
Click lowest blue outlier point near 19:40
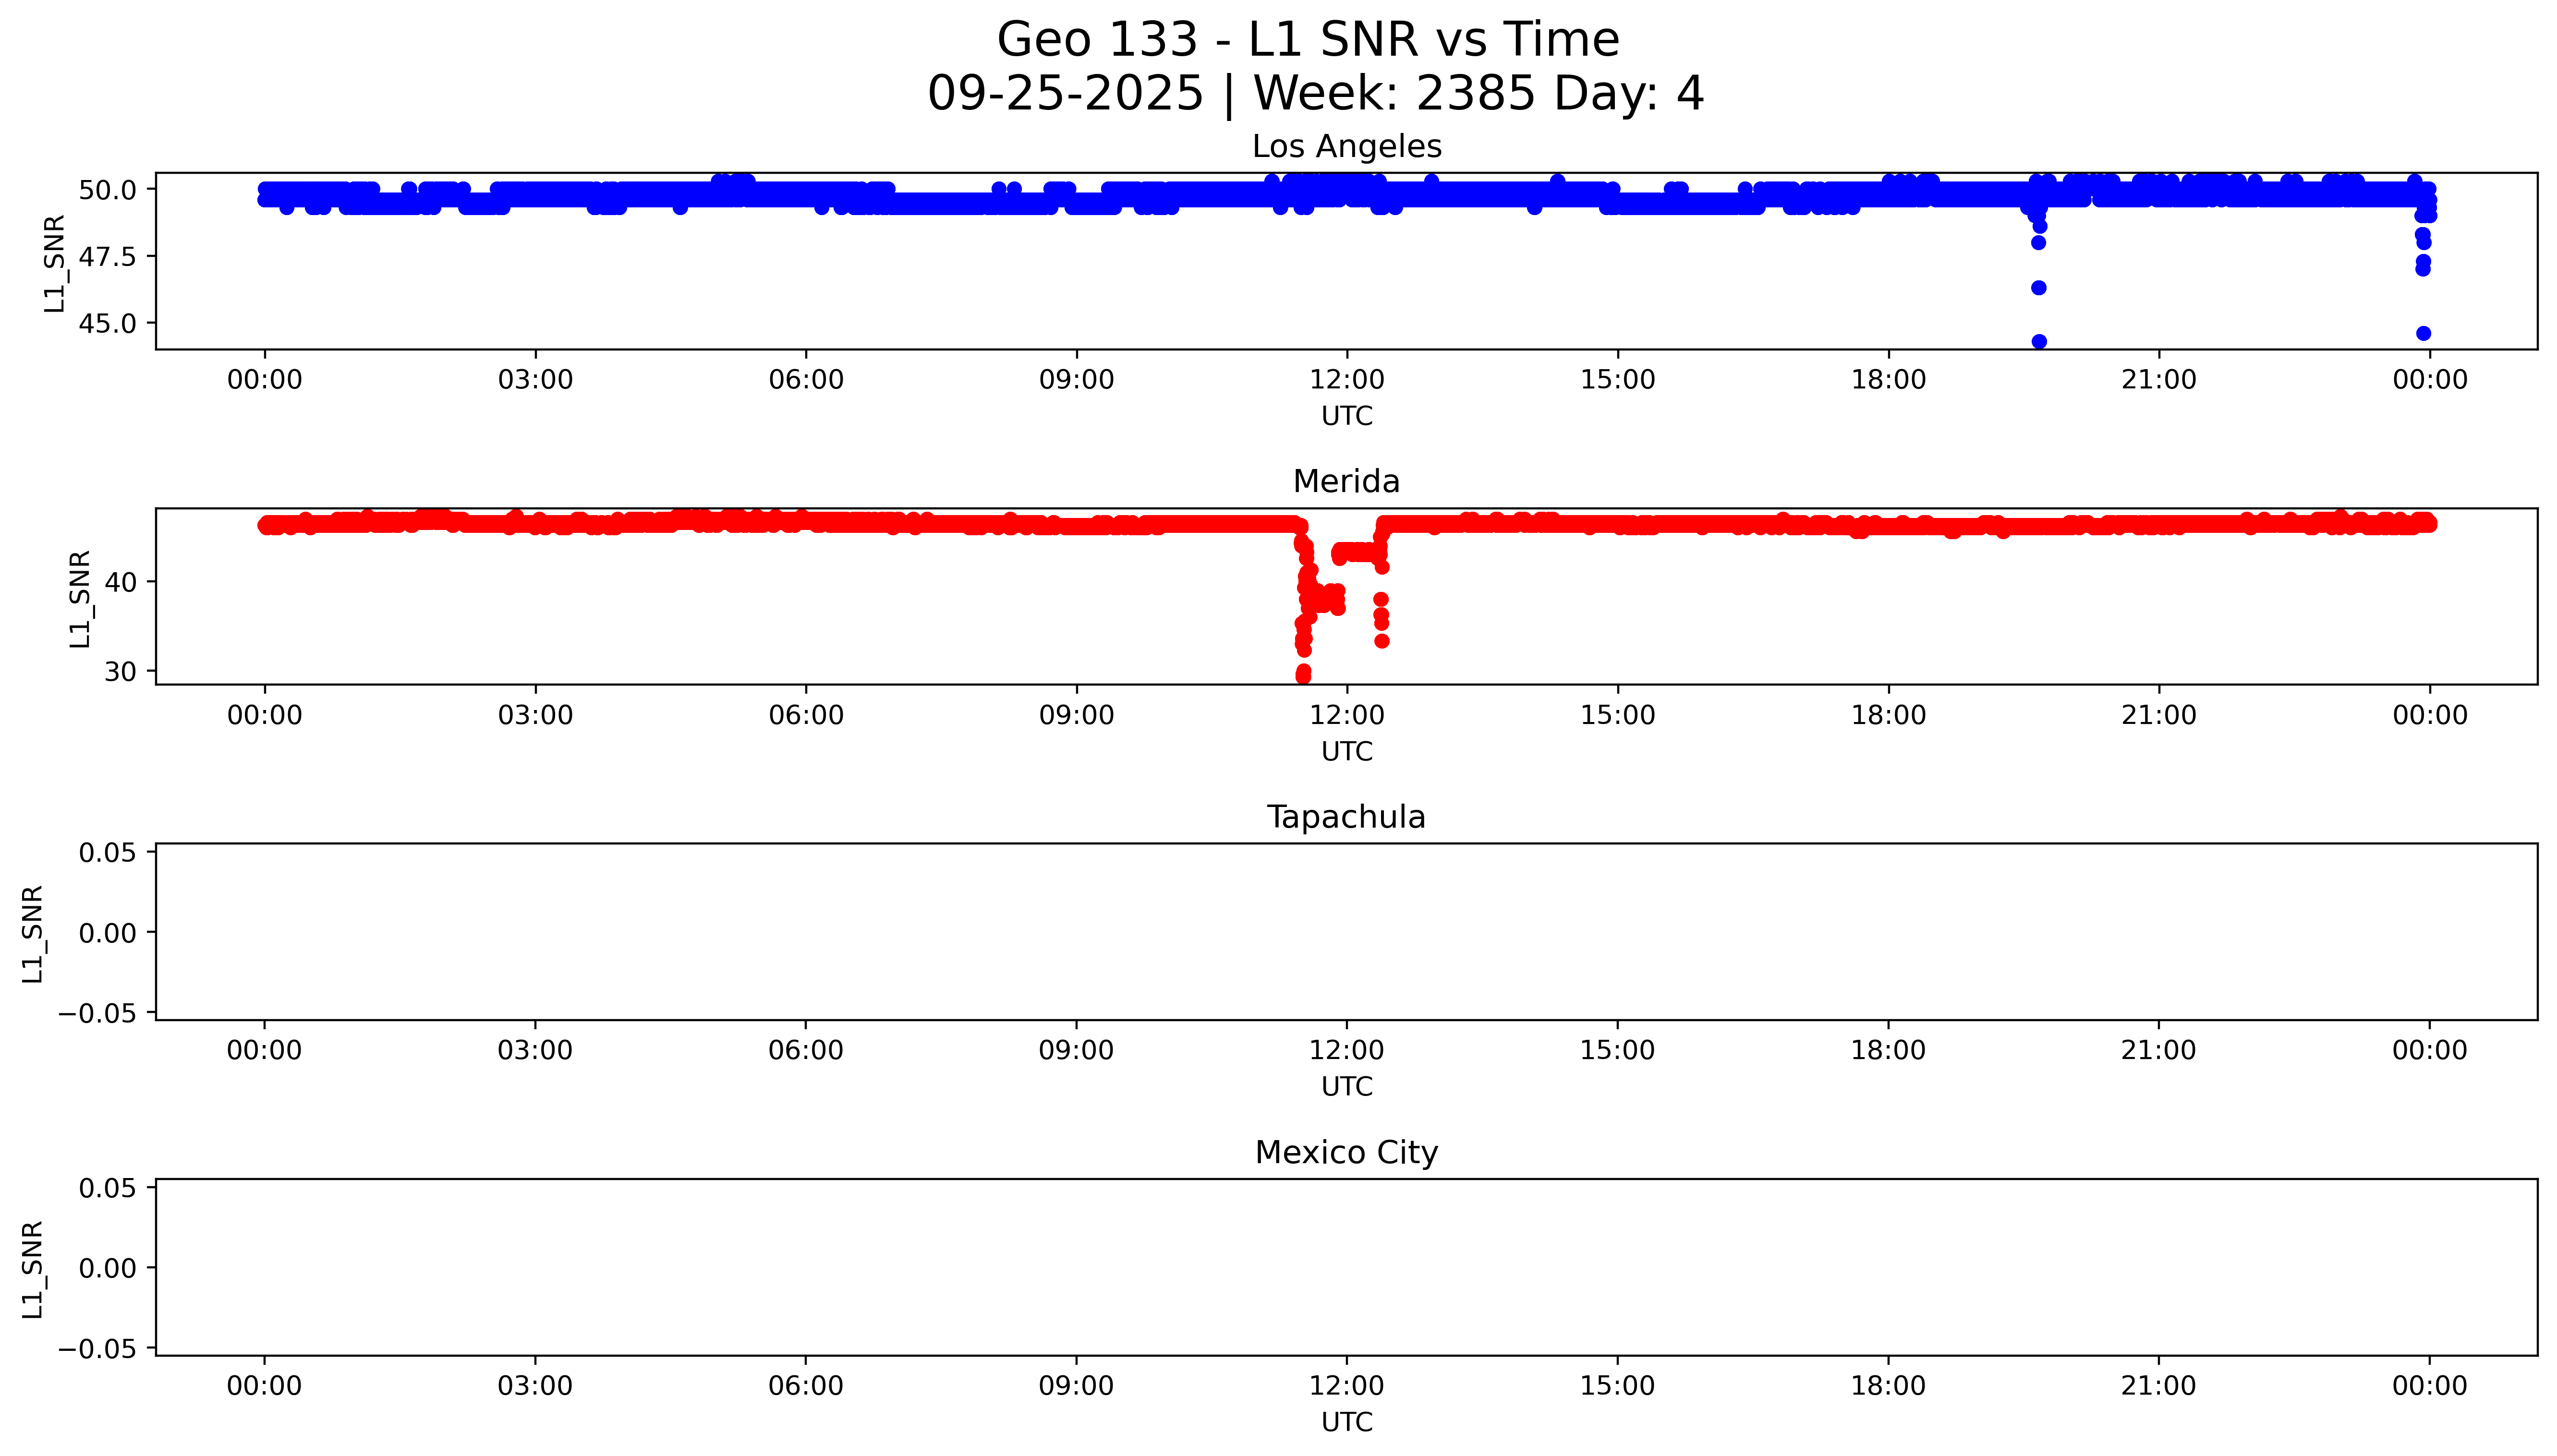click(x=2039, y=342)
